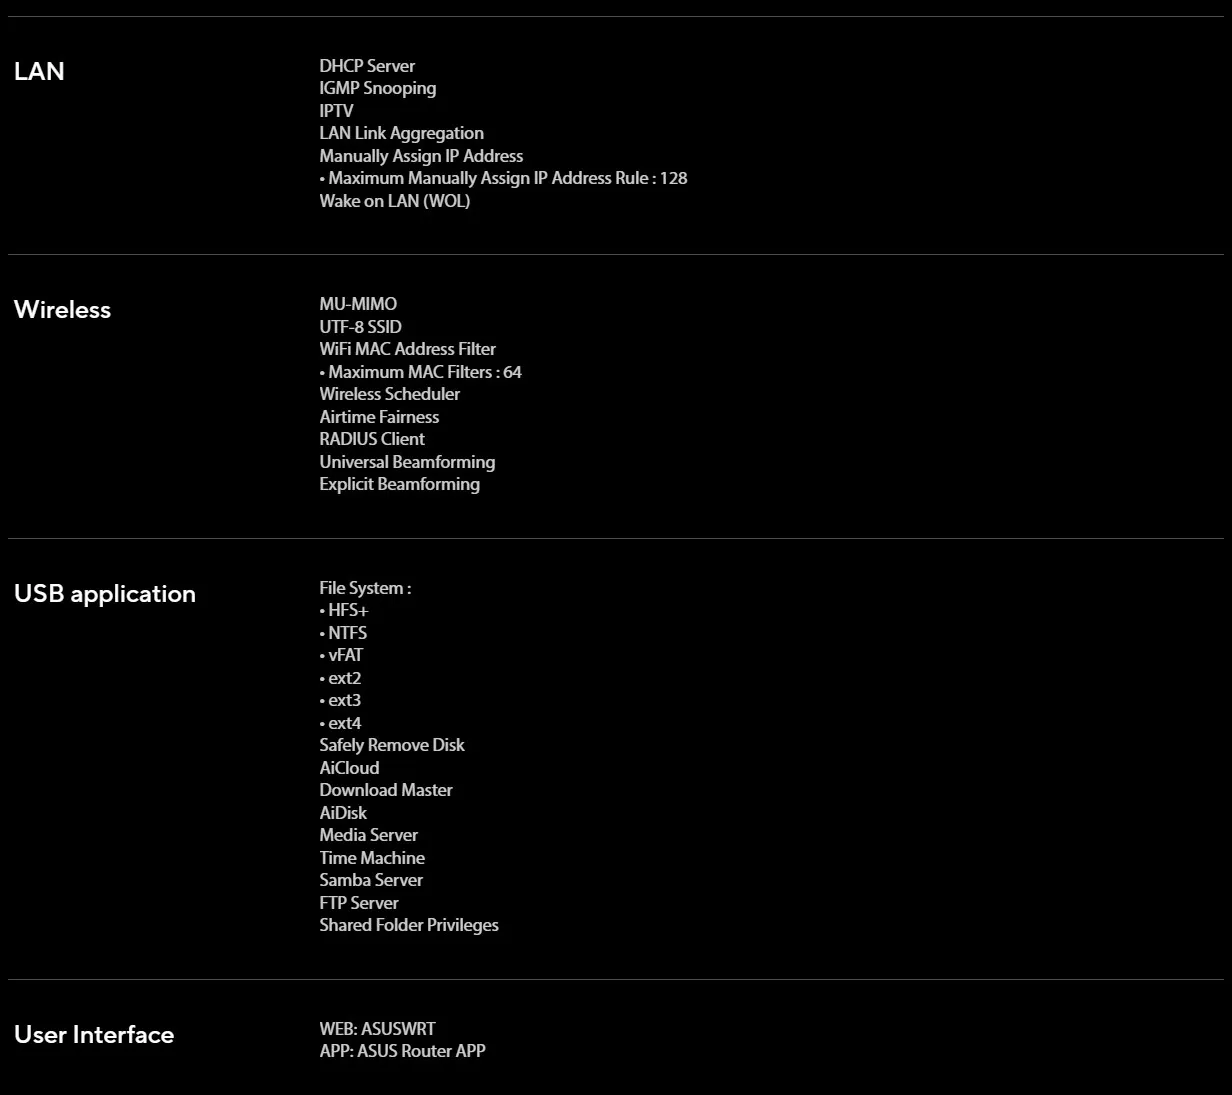Click WiFi MAC Address Filter entry
Screen dimensions: 1232x1095
click(407, 349)
